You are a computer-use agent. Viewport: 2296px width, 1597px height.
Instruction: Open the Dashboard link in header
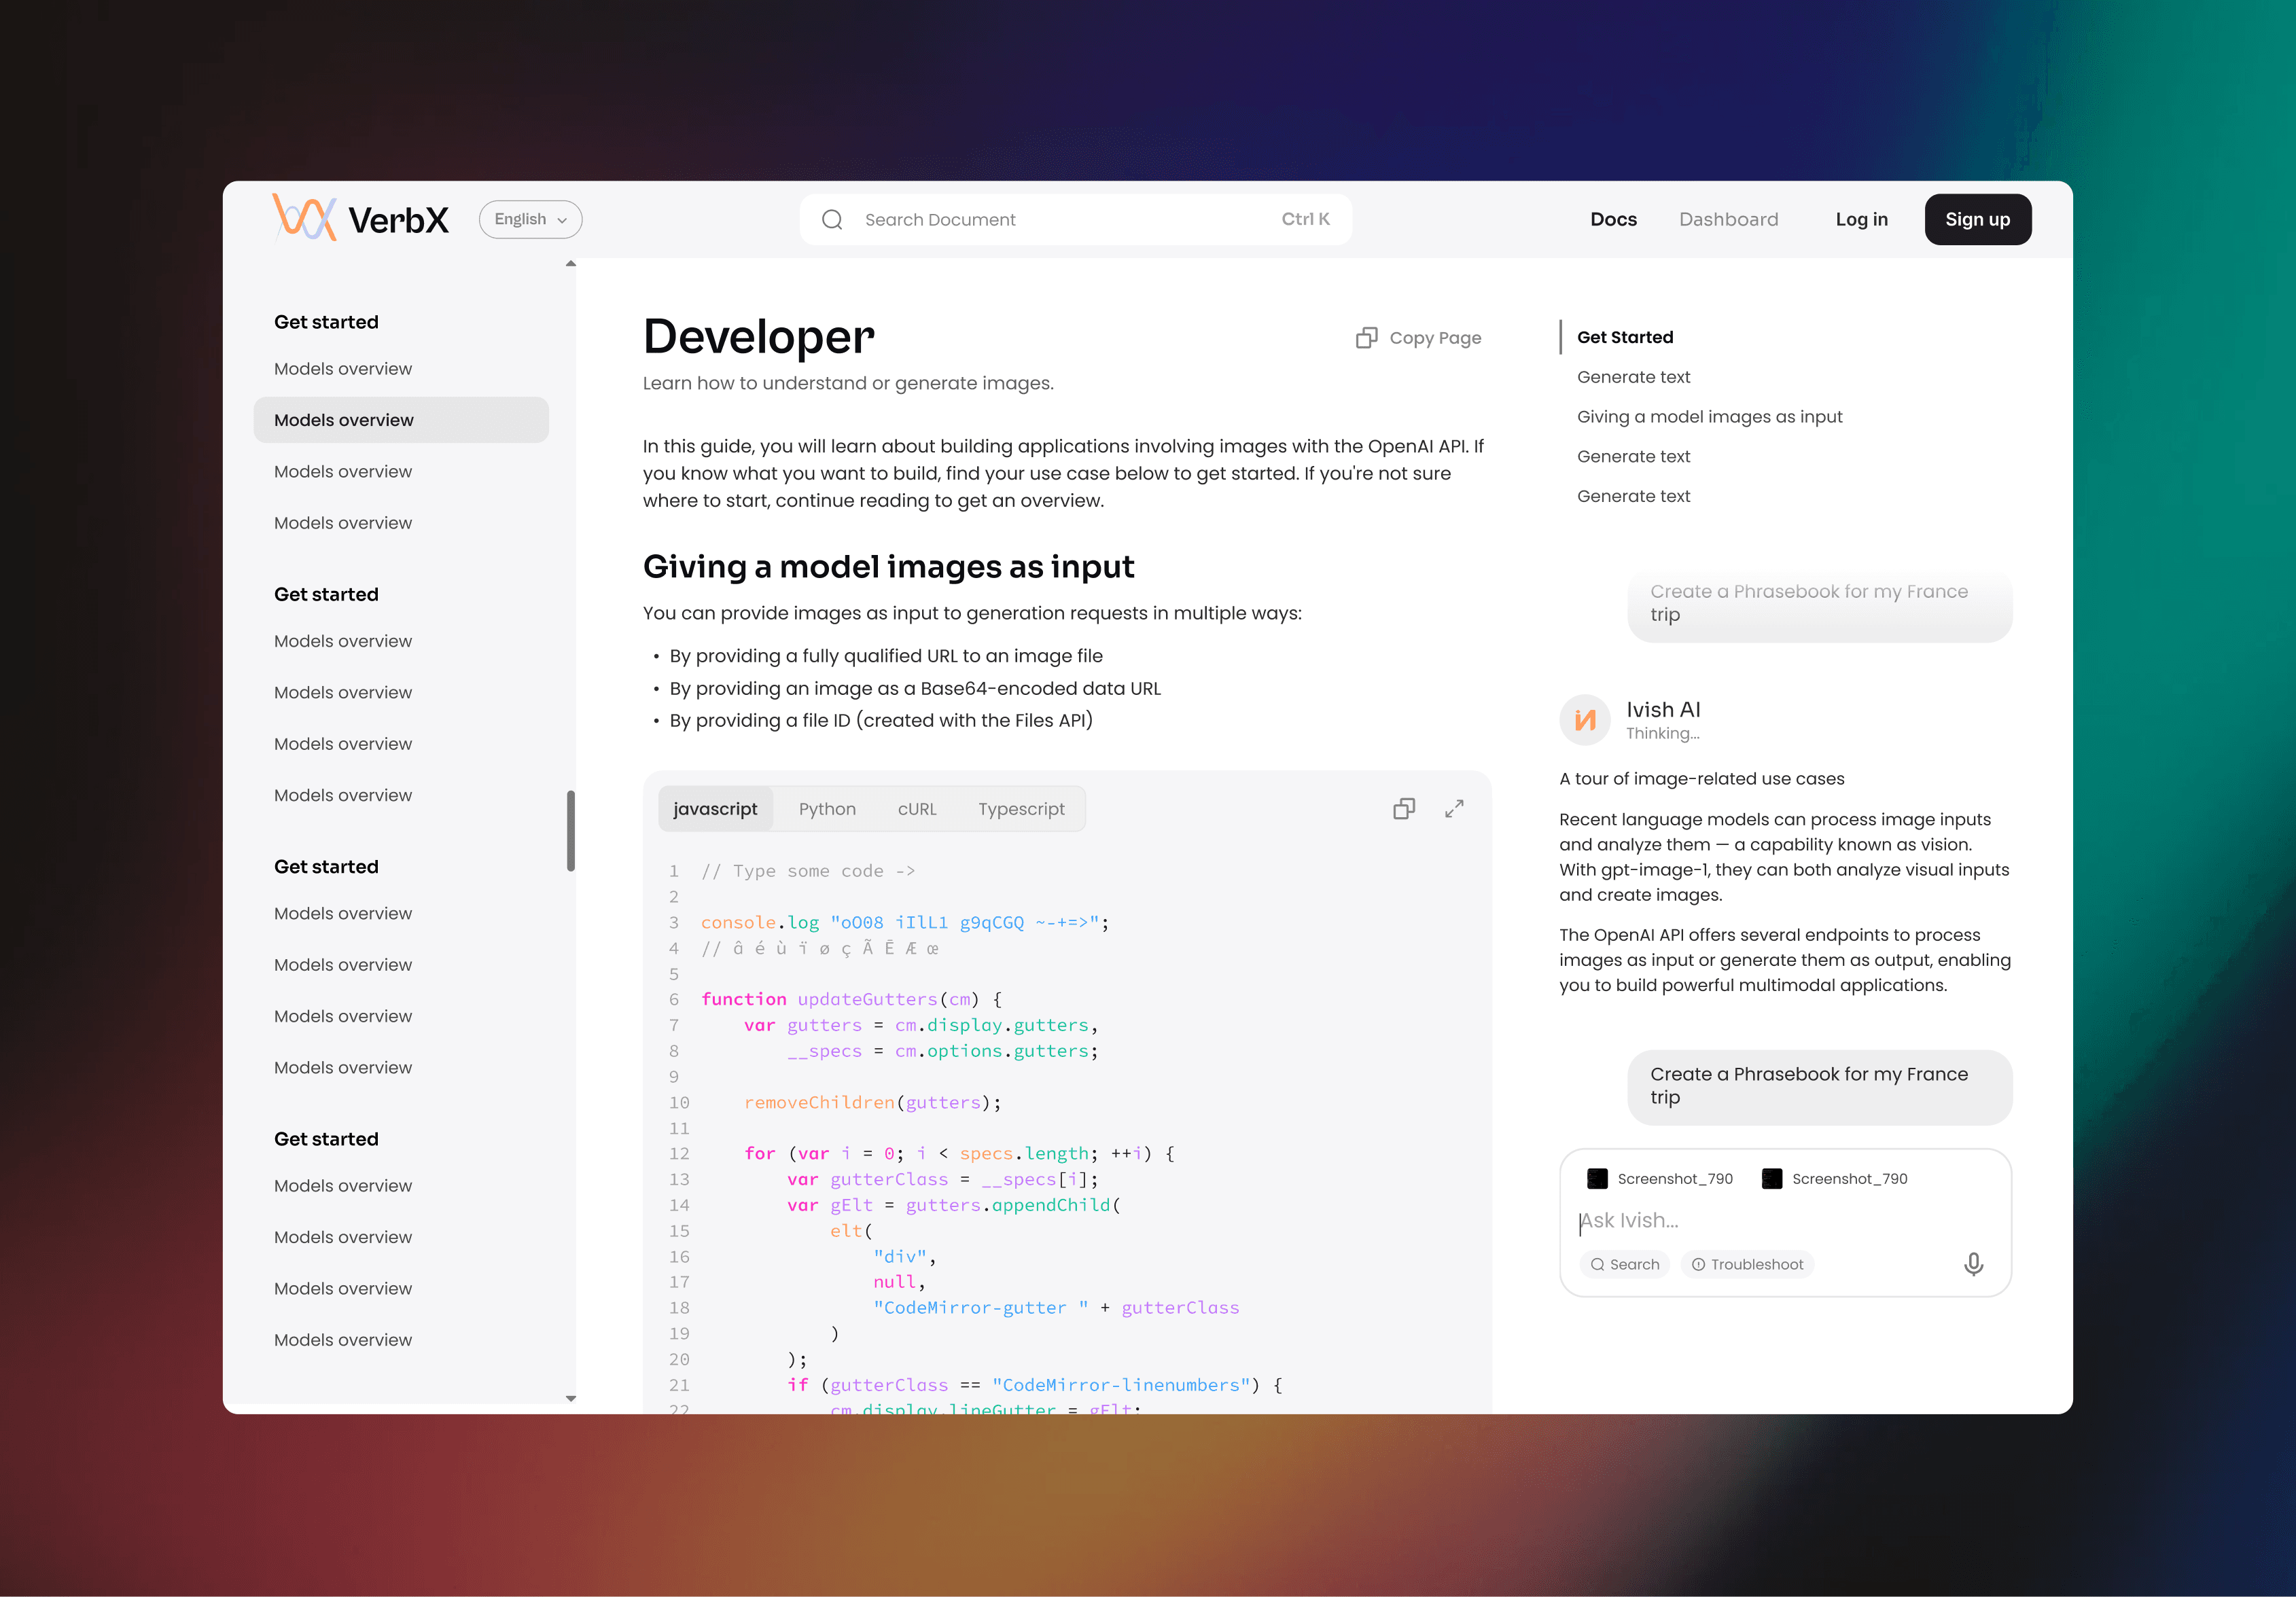point(1728,220)
